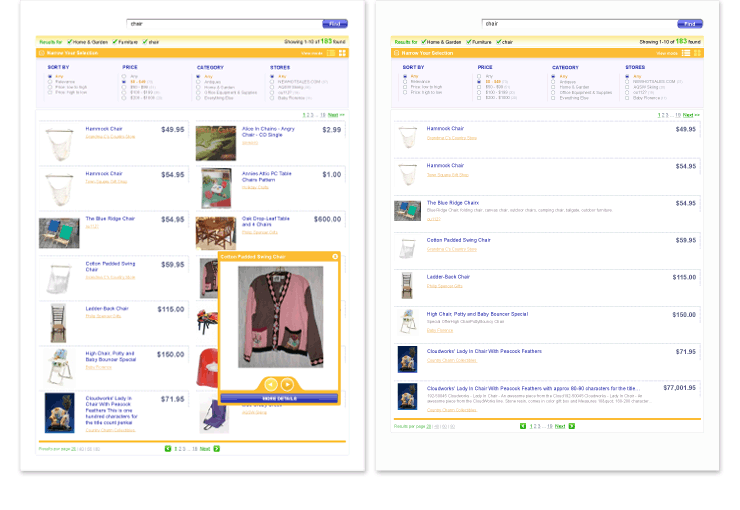Open Ladder-Back Chair link in right panel
This screenshot has width=740, height=510.
tap(449, 276)
